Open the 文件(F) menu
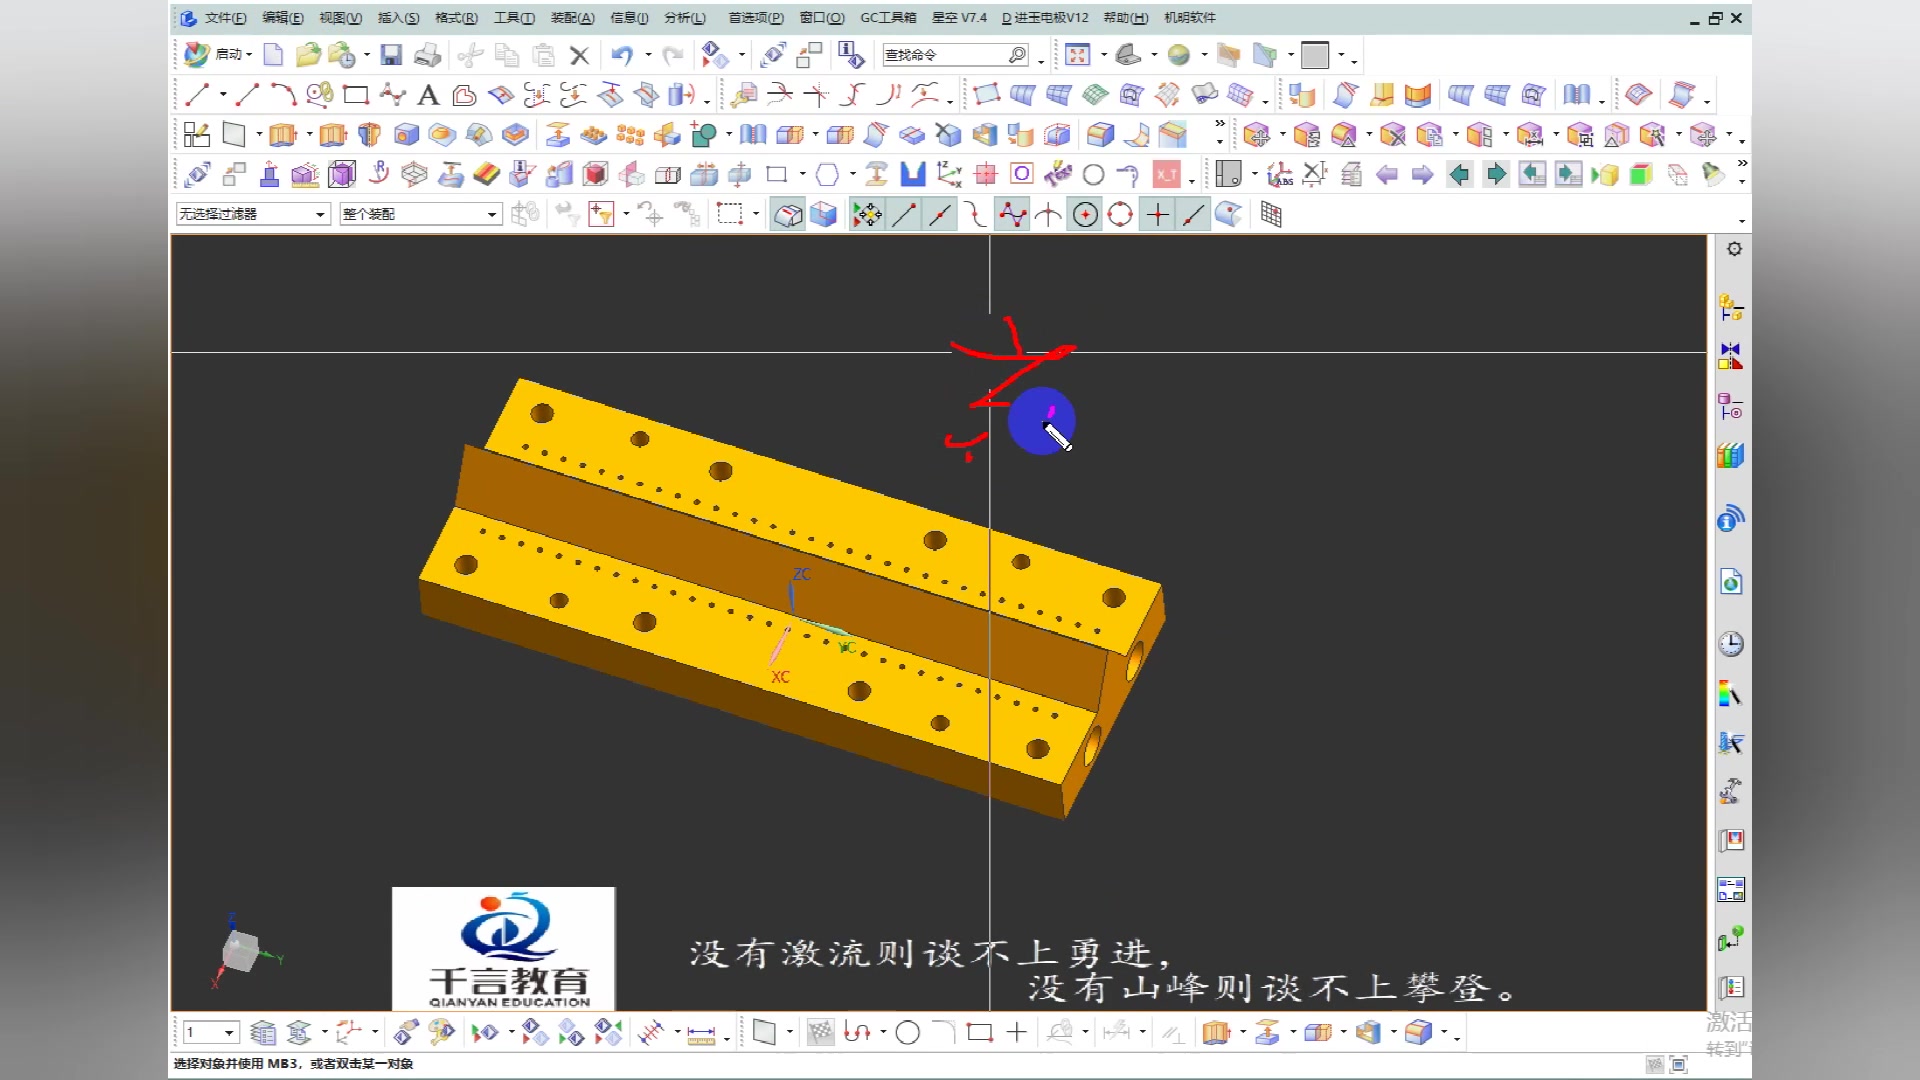 (225, 18)
